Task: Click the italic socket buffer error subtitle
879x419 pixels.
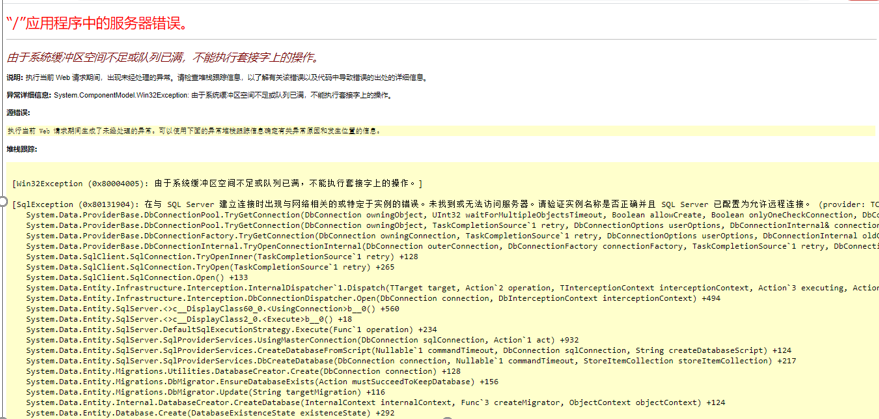Action: coord(162,57)
